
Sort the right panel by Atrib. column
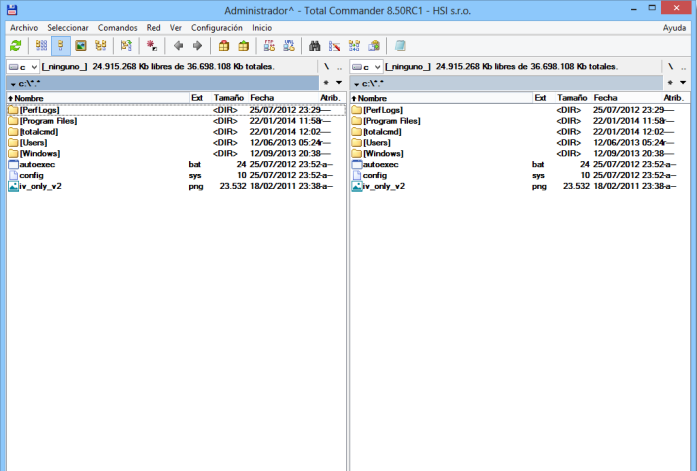(675, 98)
